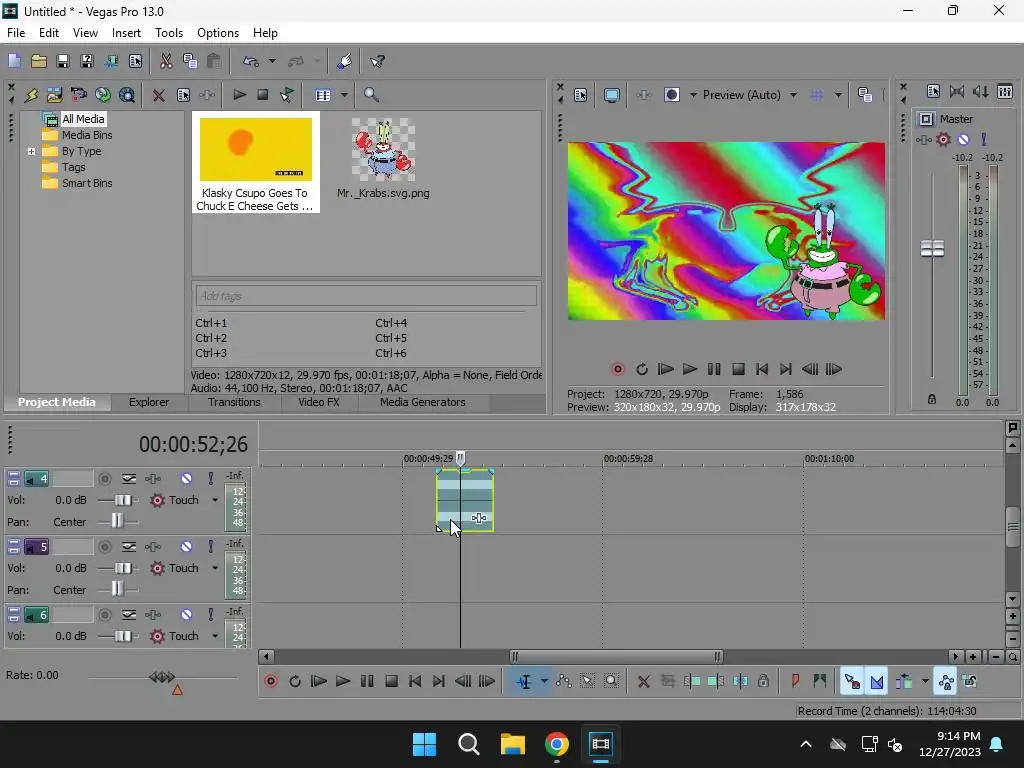Open track 4 automation mode dropdown
This screenshot has width=1024, height=768.
pos(215,500)
